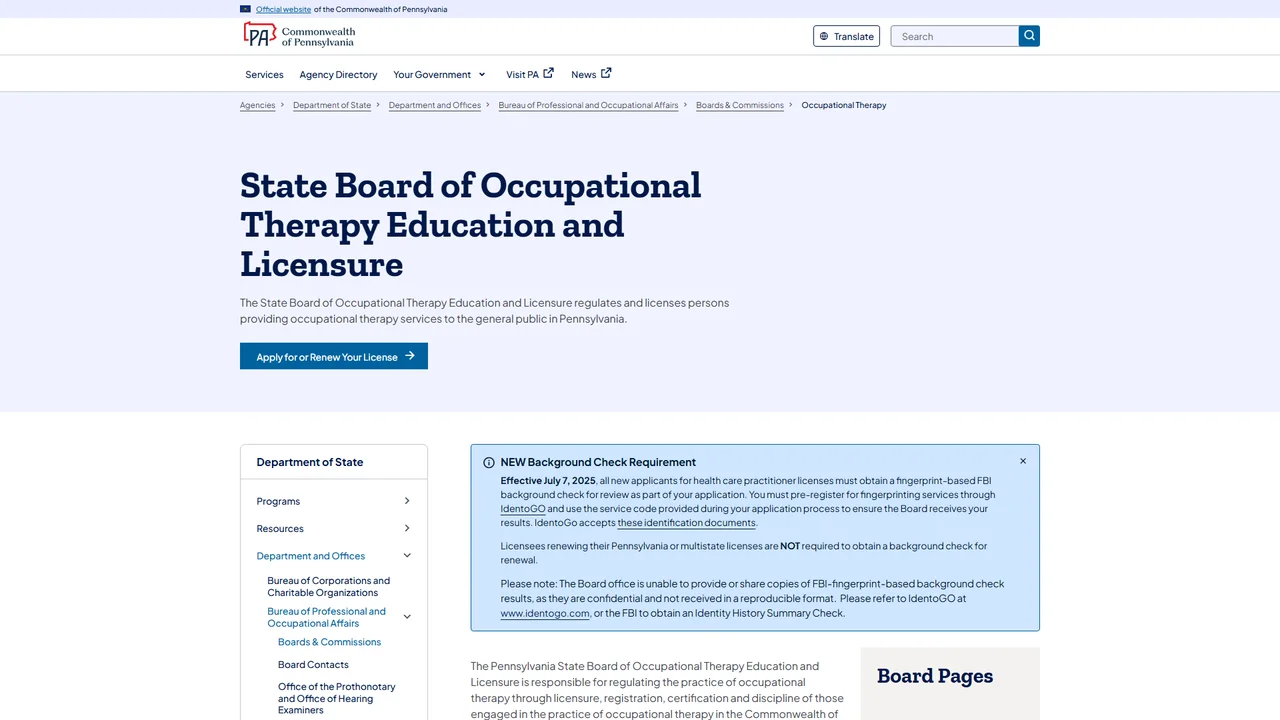
Task: Click Apply for or Renew Your License
Action: (x=334, y=356)
